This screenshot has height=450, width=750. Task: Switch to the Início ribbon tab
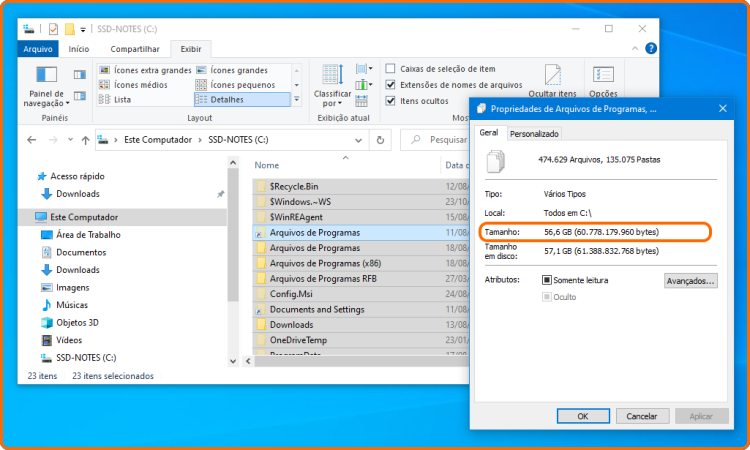[x=78, y=49]
